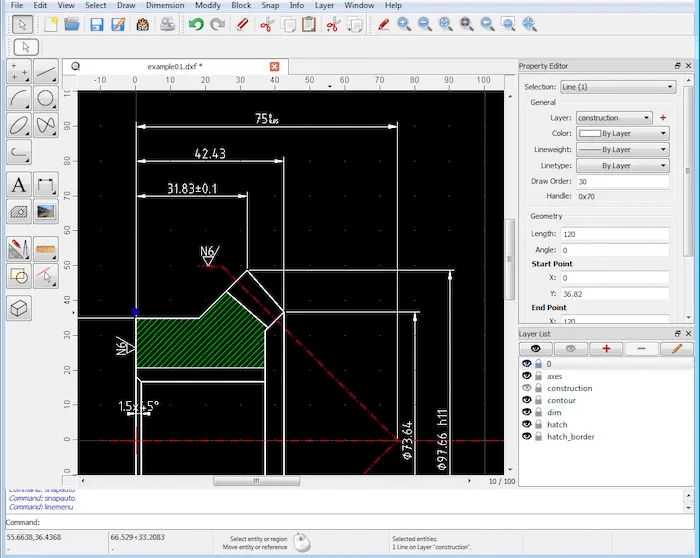Image resolution: width=700 pixels, height=558 pixels.
Task: Open the spline drawing tools
Action: [46, 125]
